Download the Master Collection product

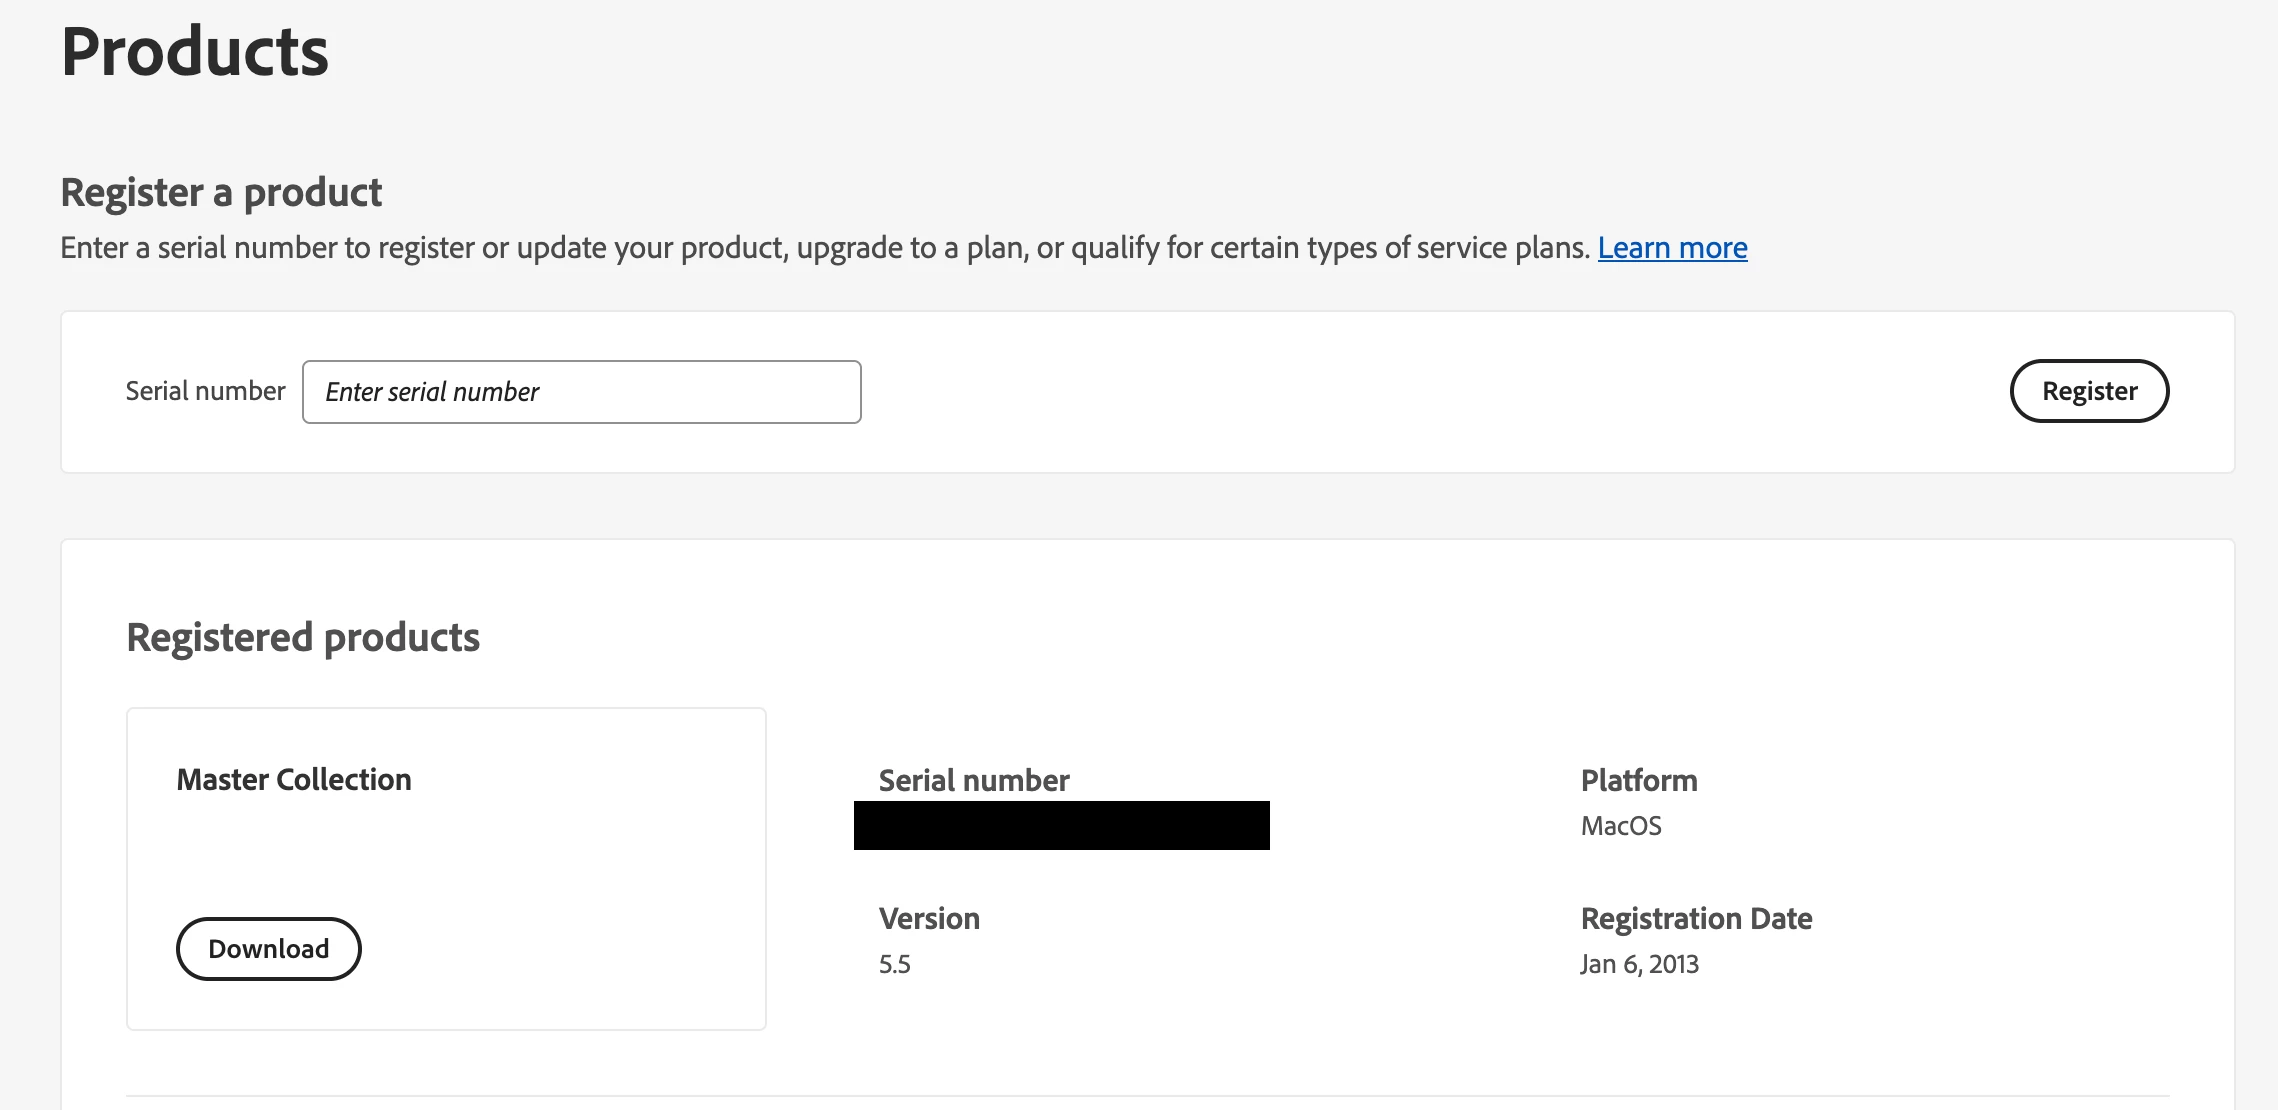(x=268, y=948)
